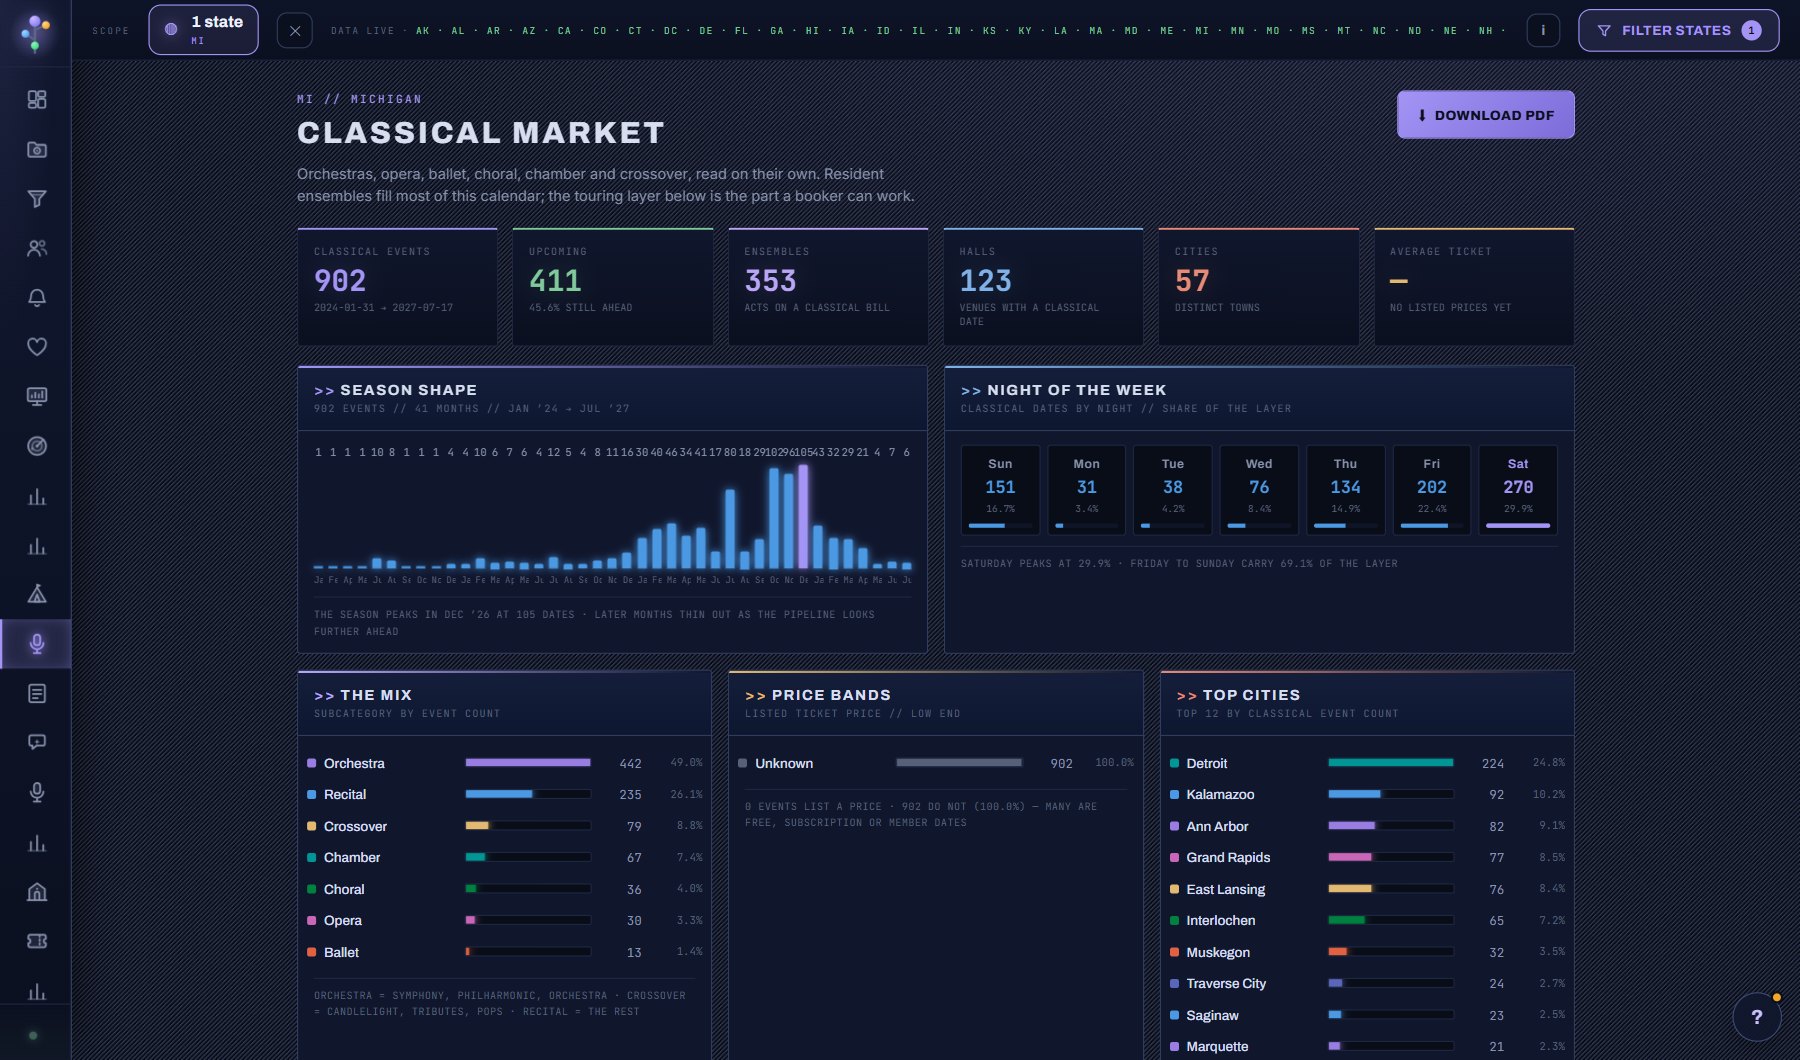Open the Classical Events 902 card

pos(397,287)
